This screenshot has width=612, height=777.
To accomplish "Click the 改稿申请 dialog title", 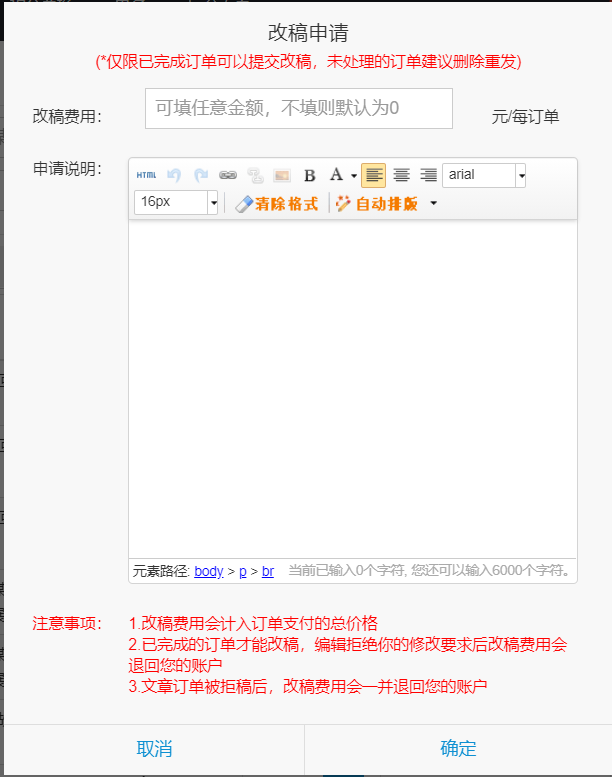I will (x=308, y=33).
